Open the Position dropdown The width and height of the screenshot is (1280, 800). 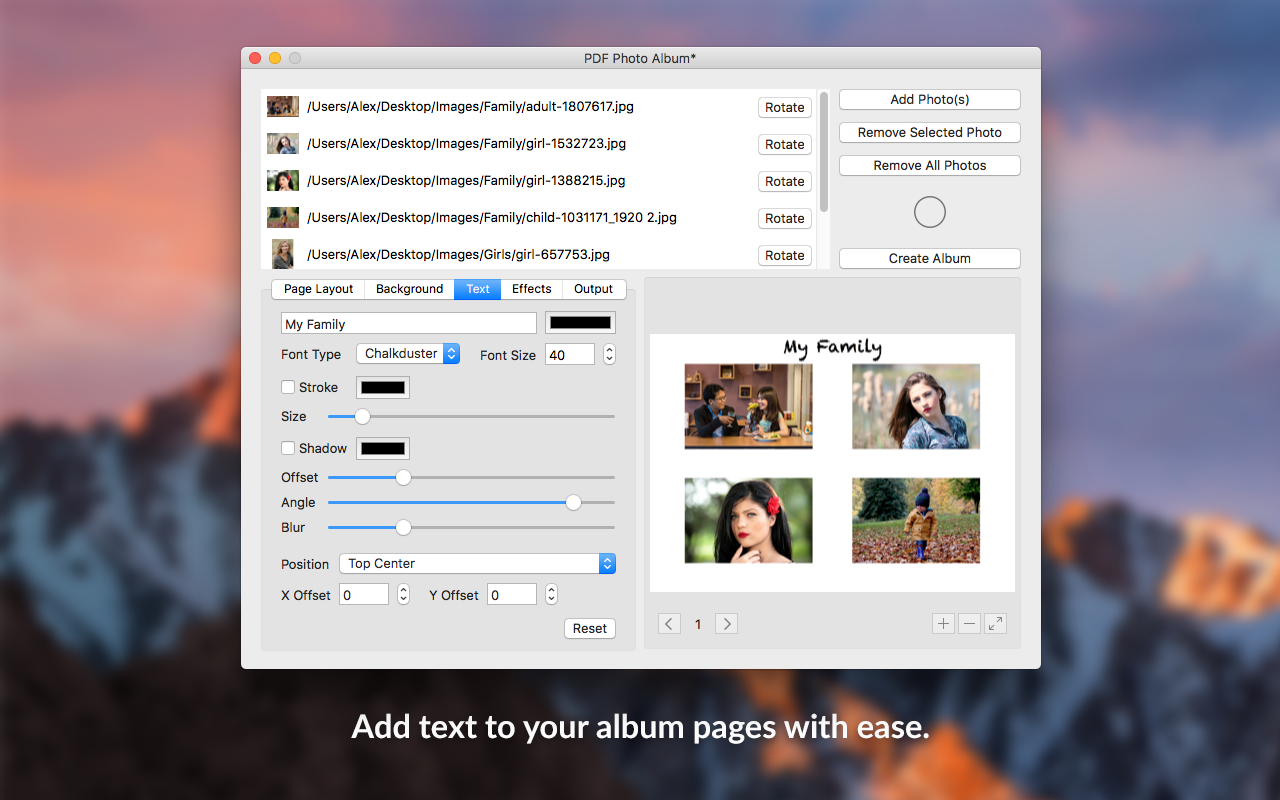(477, 564)
